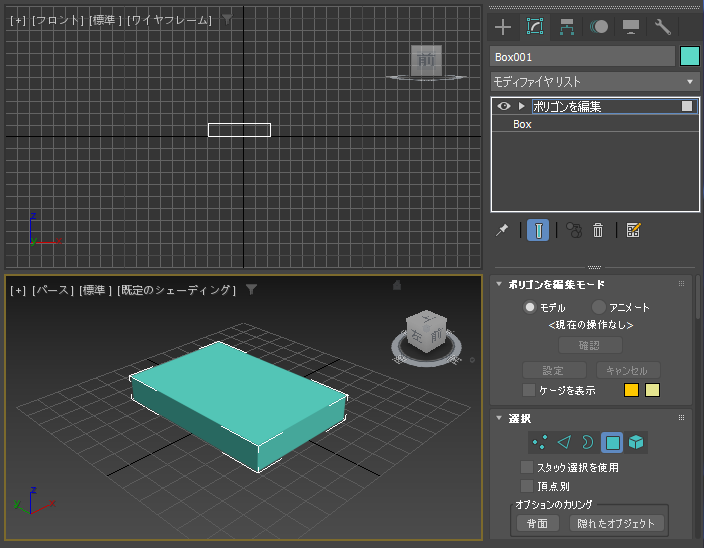Open Configure Modifier Sets icon
Image resolution: width=704 pixels, height=548 pixels.
pos(633,230)
